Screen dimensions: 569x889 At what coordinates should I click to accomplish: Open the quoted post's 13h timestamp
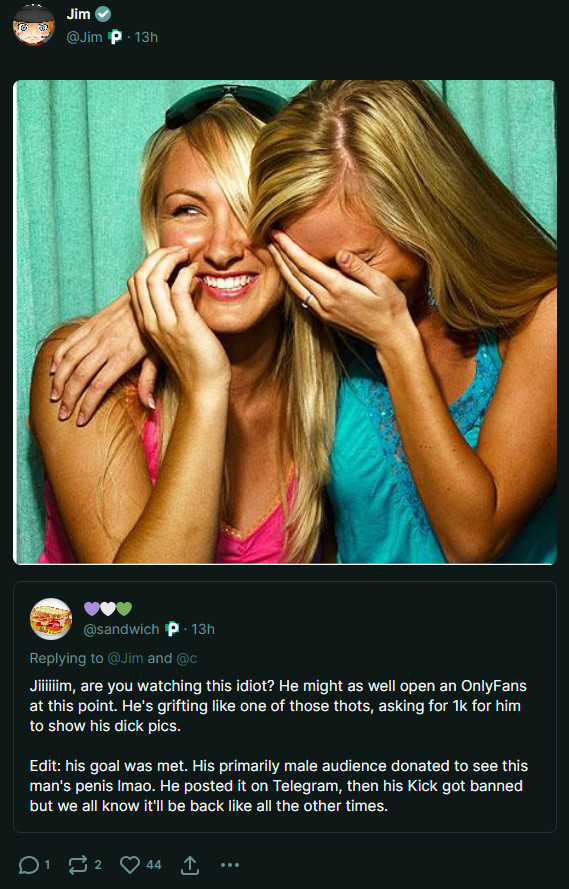tap(203, 629)
